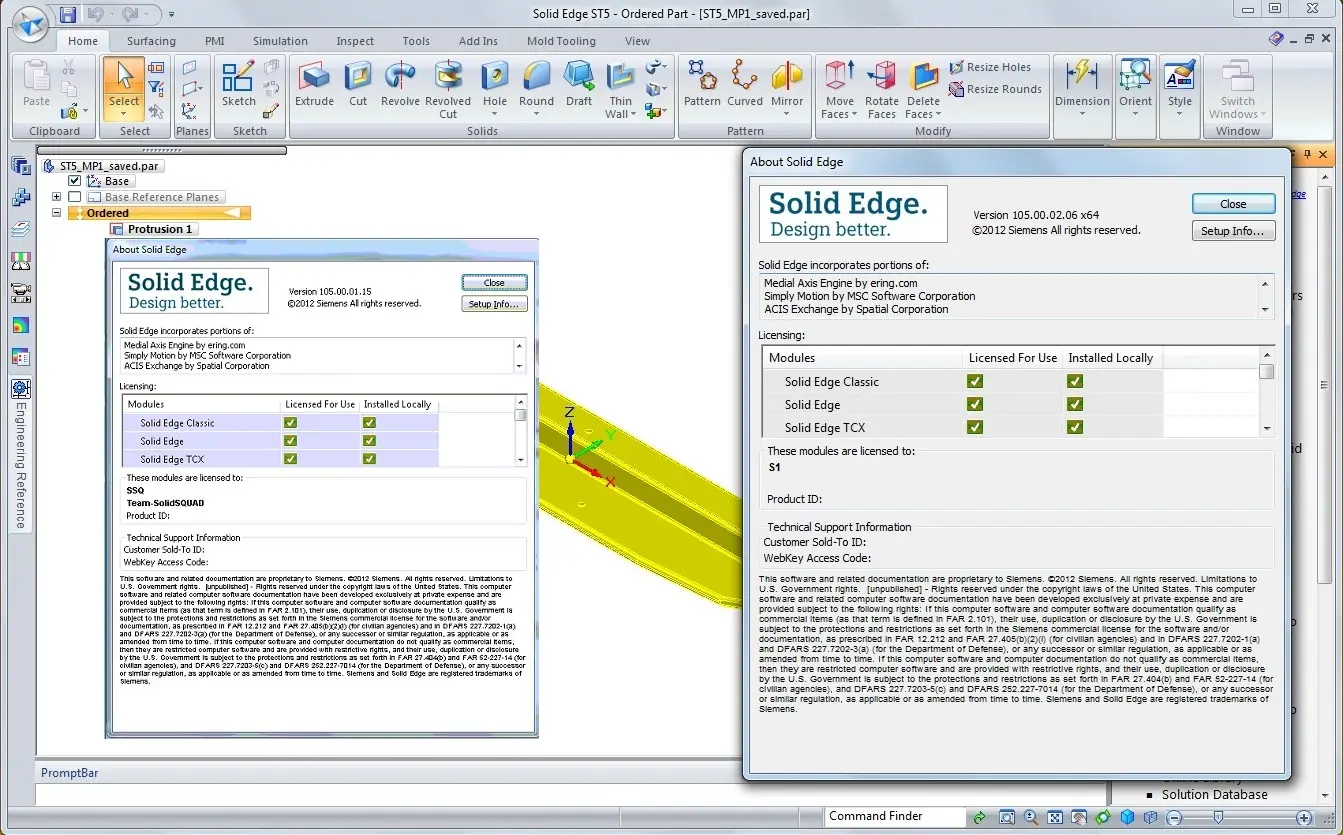
Task: Switch to the Surfacing ribbon tab
Action: pyautogui.click(x=151, y=41)
